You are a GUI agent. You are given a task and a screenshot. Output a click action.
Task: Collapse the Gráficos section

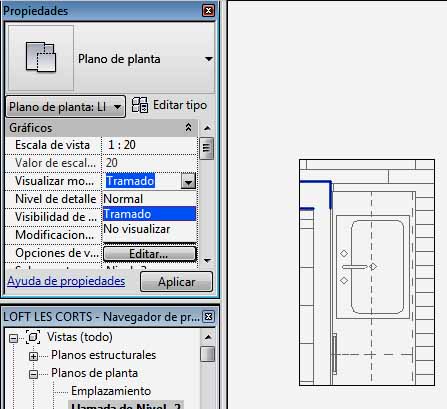click(188, 127)
